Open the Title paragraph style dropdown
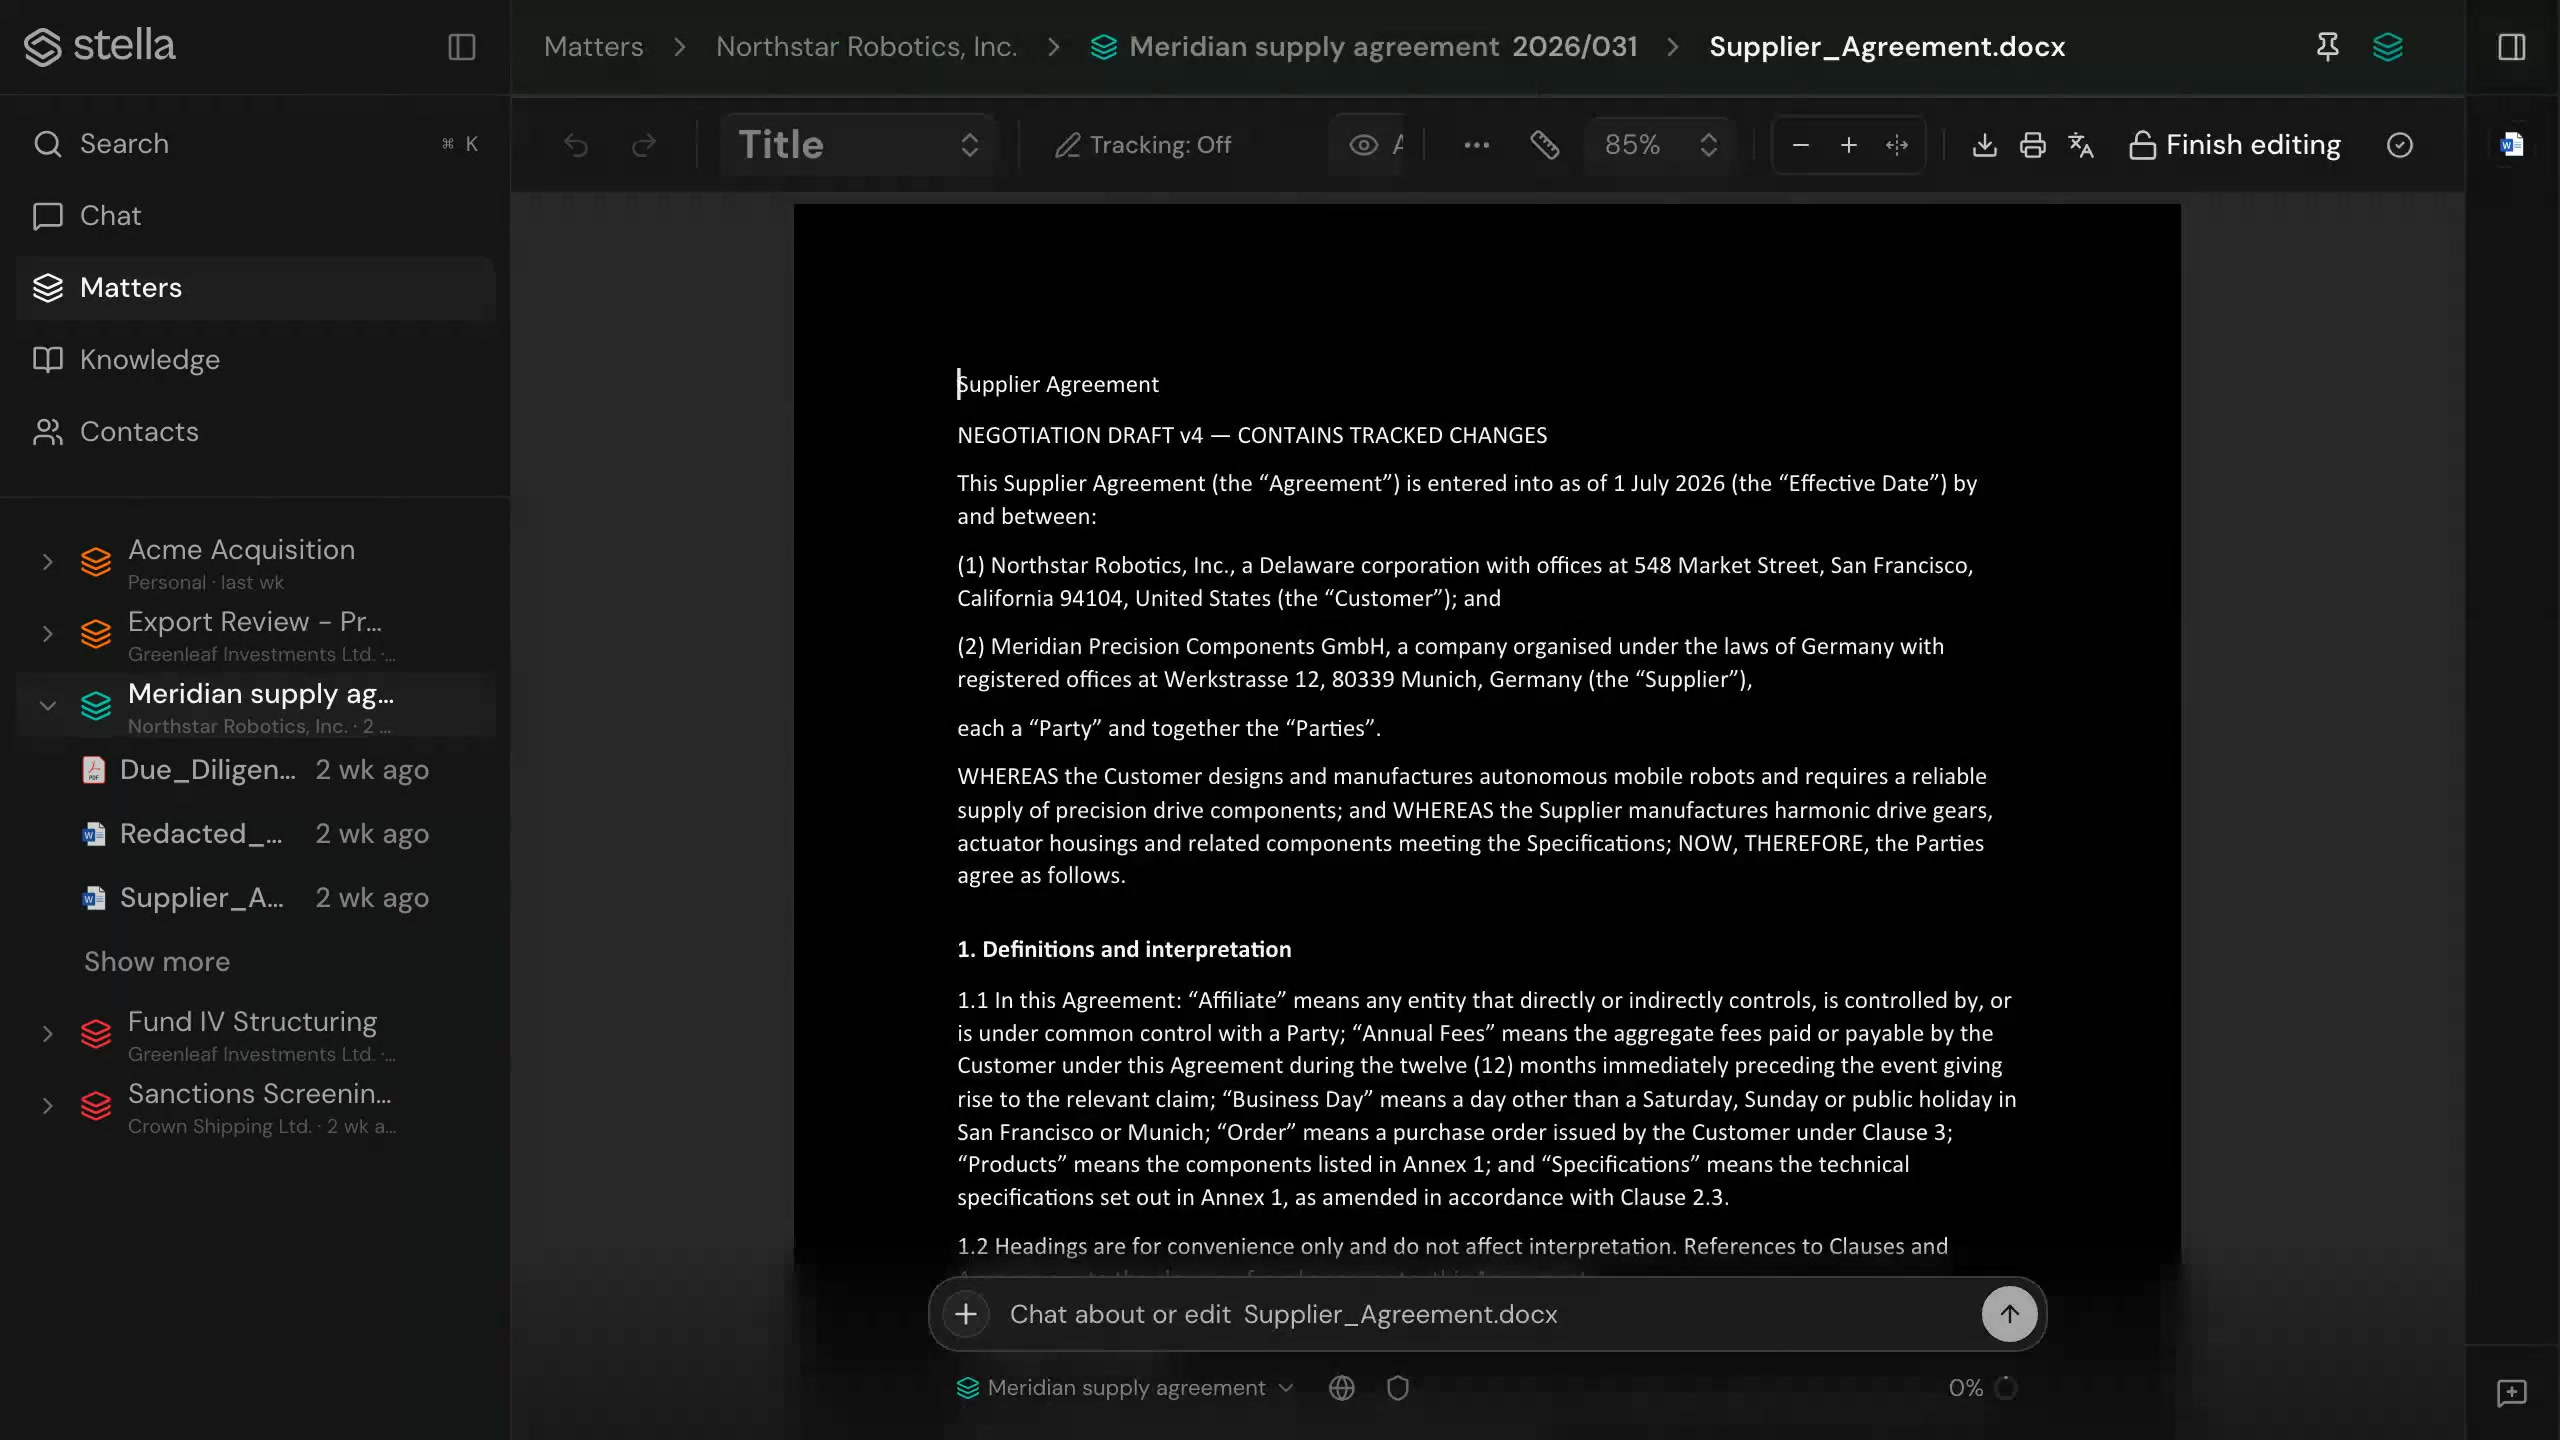The image size is (2560, 1440). tap(858, 146)
